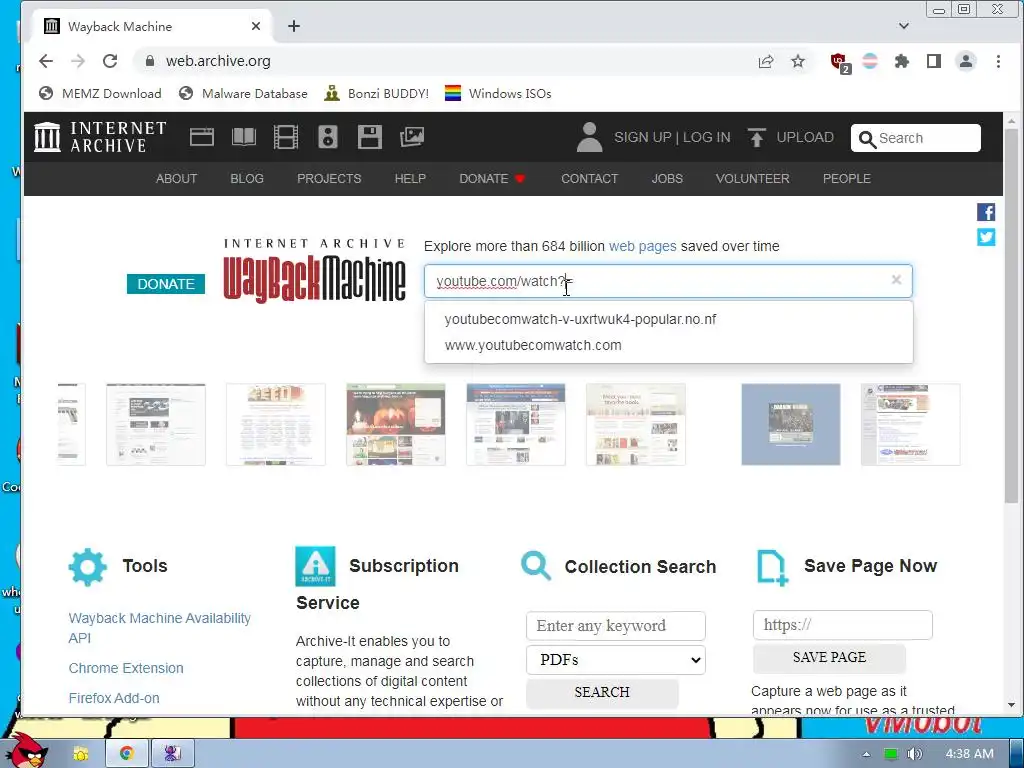
Task: Open the Images icon
Action: 411,137
